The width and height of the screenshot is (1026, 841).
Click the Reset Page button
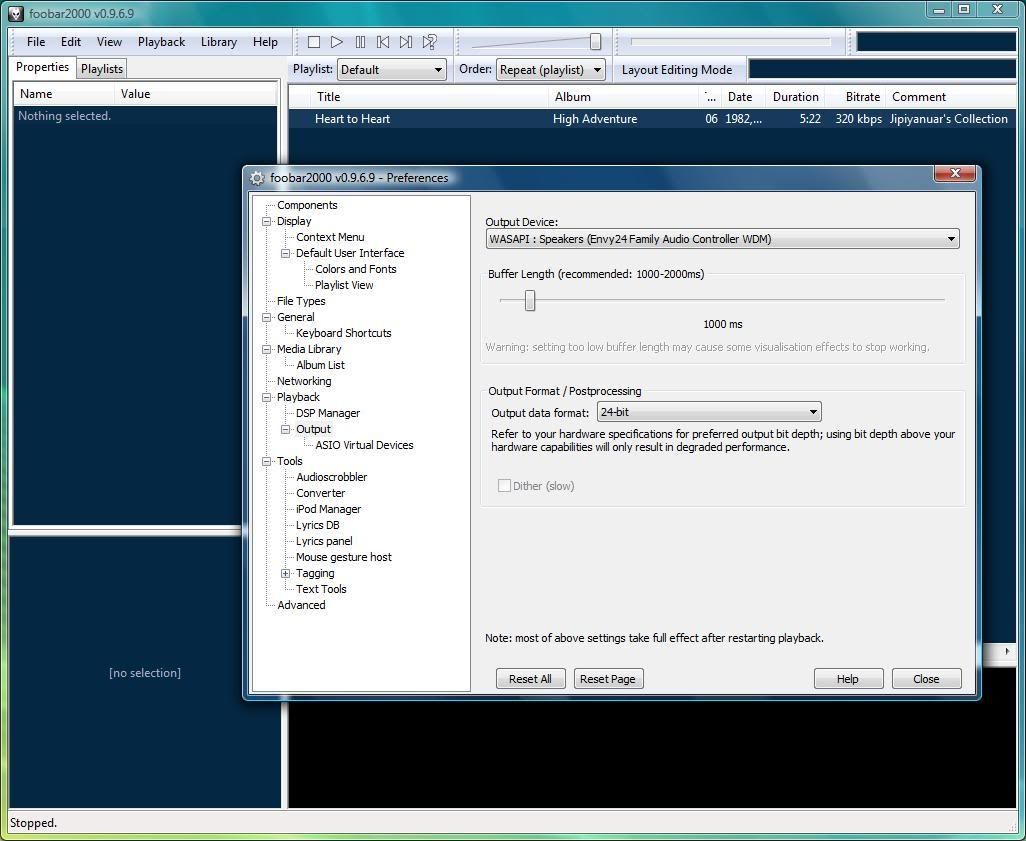608,679
